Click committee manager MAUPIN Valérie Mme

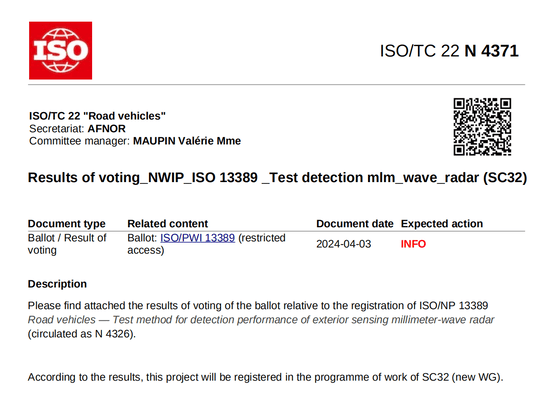pos(187,141)
